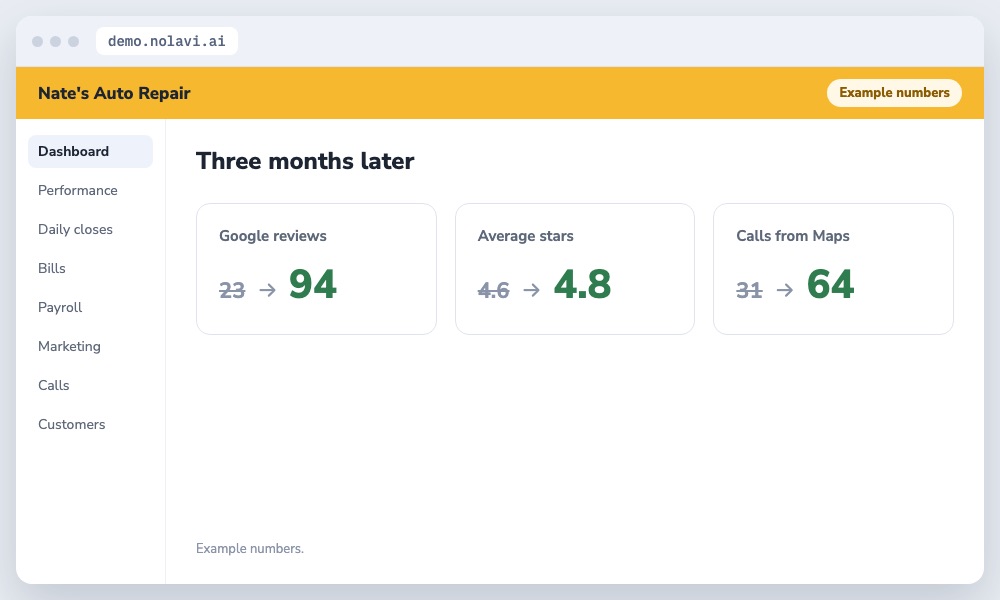Image resolution: width=1000 pixels, height=600 pixels.
Task: Click the struck-through 4.6 value
Action: [x=494, y=290]
